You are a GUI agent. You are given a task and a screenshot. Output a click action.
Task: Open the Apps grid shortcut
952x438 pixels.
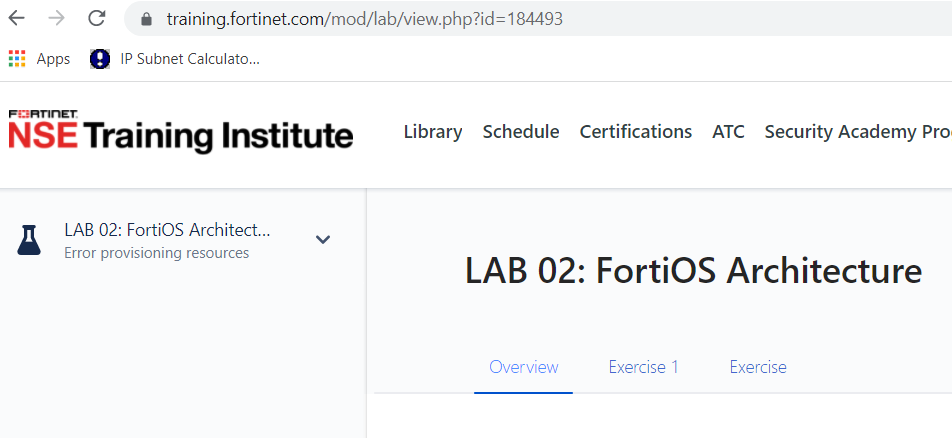pos(39,59)
